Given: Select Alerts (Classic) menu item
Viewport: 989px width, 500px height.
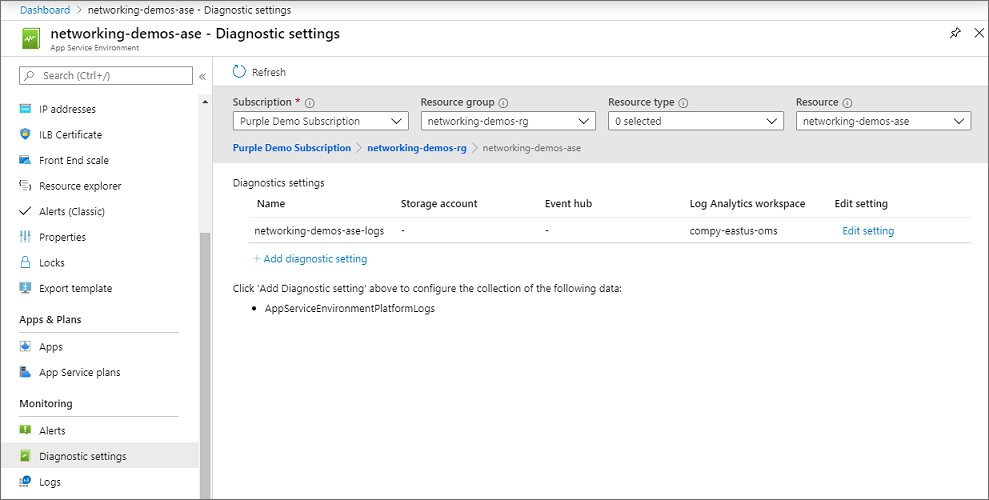Looking at the screenshot, I should (72, 212).
